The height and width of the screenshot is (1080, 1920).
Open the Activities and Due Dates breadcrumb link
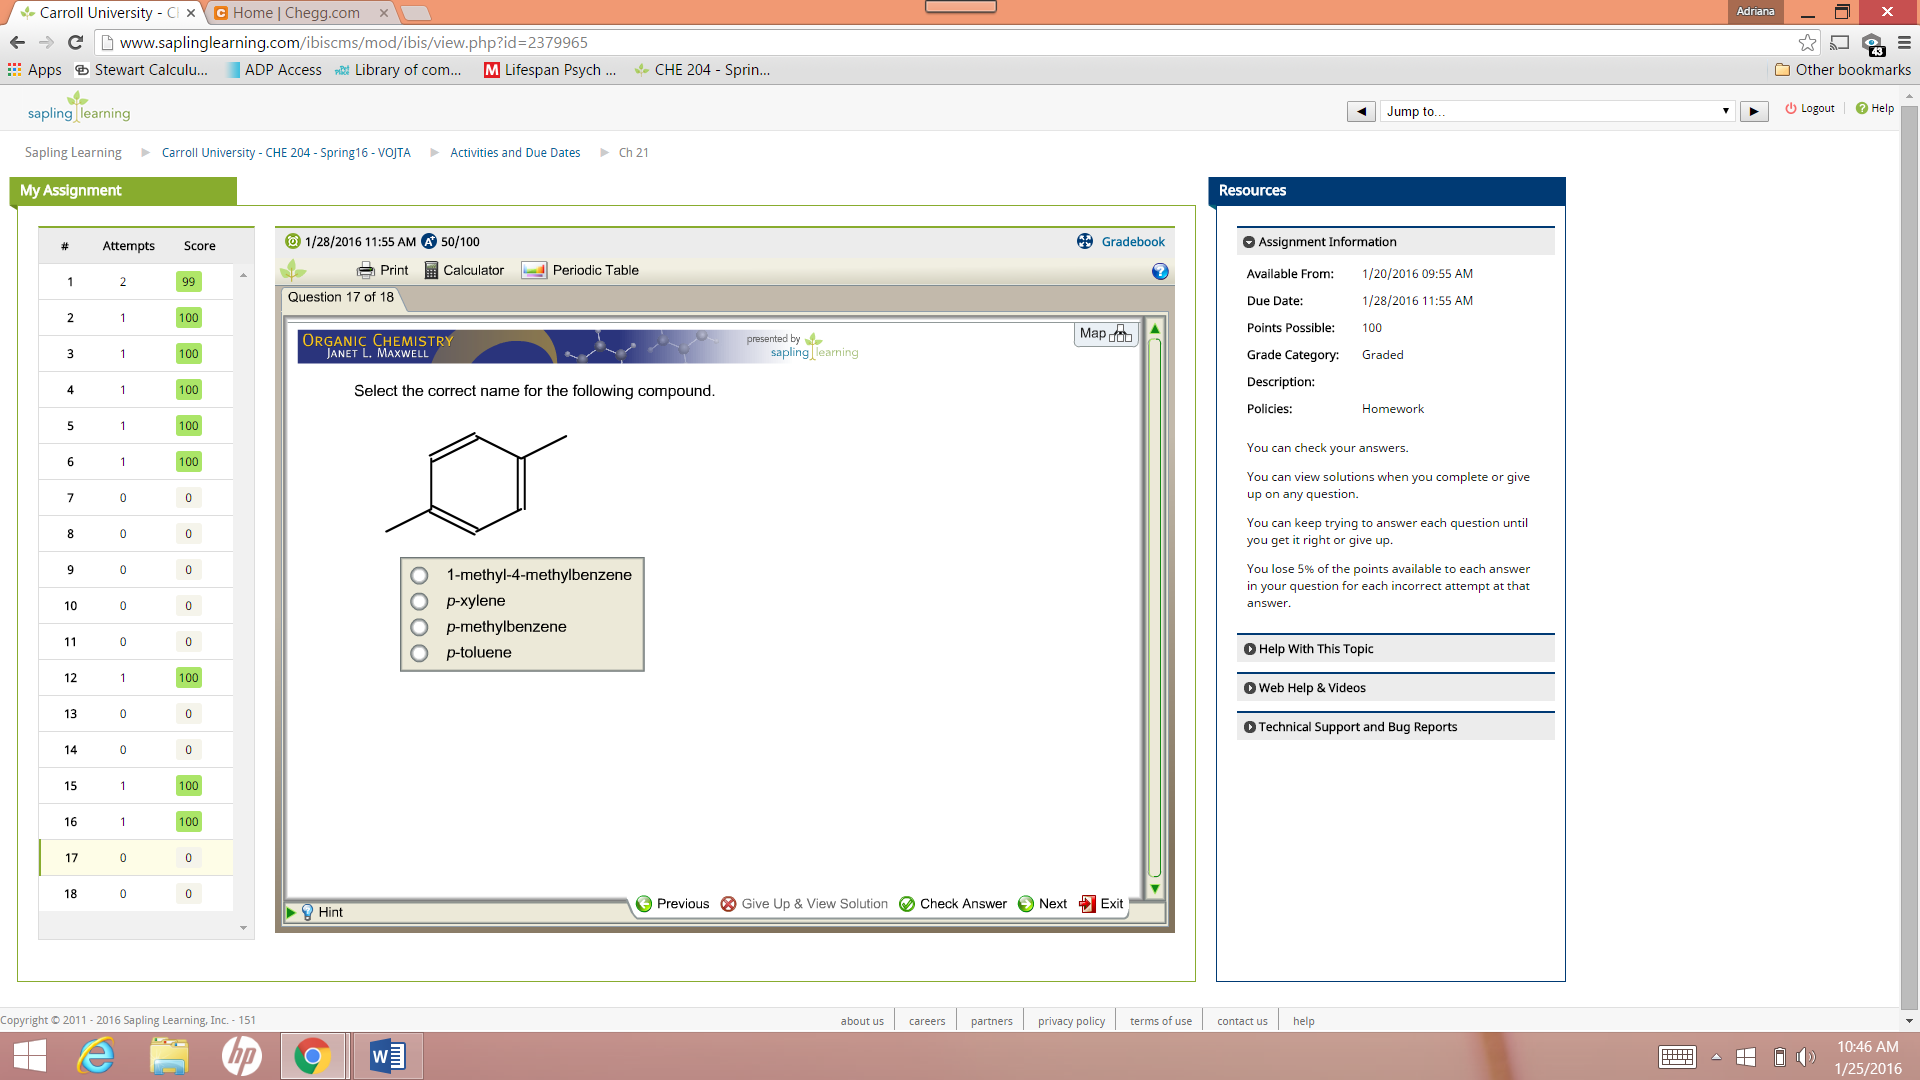coord(515,152)
